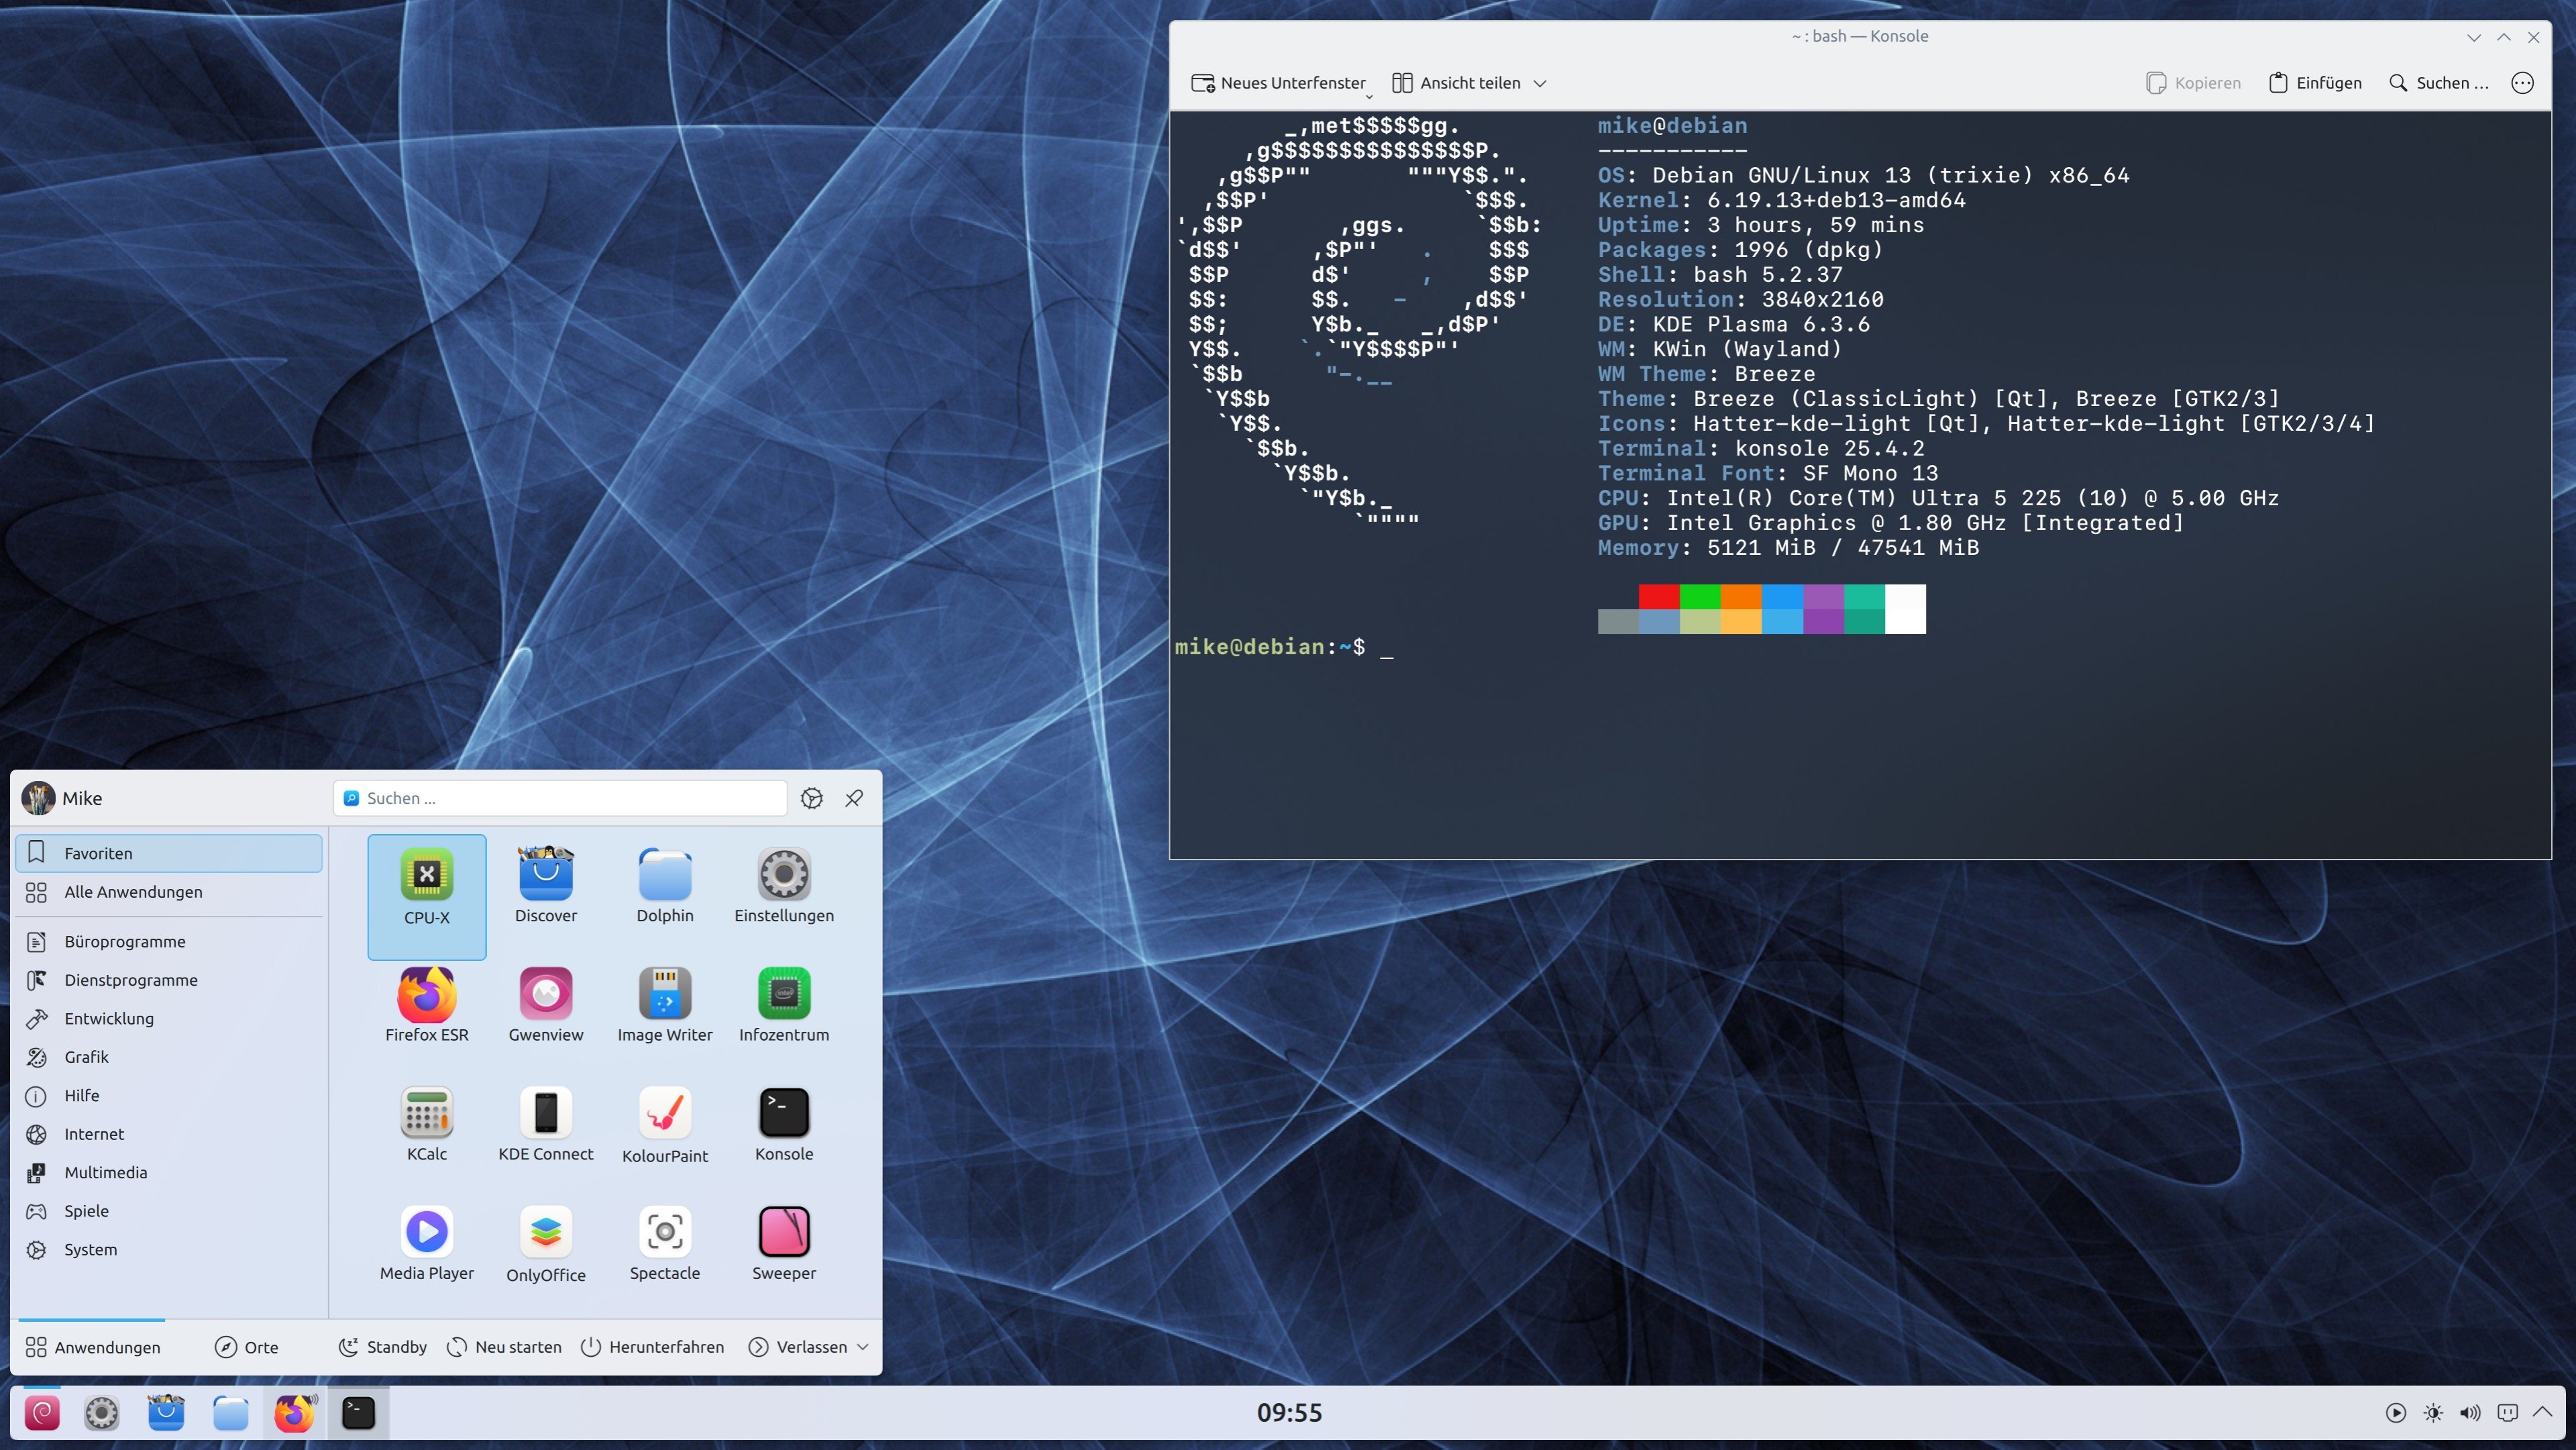Screen dimensions: 2576x1450
Task: Select the Grafik category
Action: (x=169, y=1057)
